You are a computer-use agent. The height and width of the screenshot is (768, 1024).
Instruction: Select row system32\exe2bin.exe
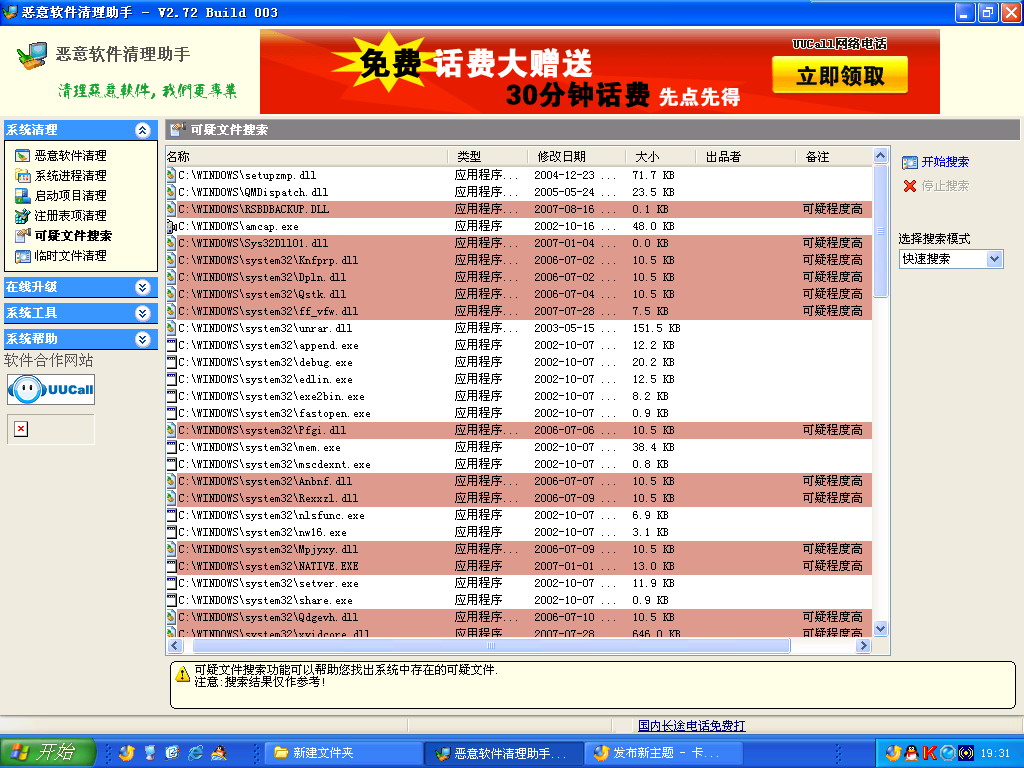(x=519, y=396)
